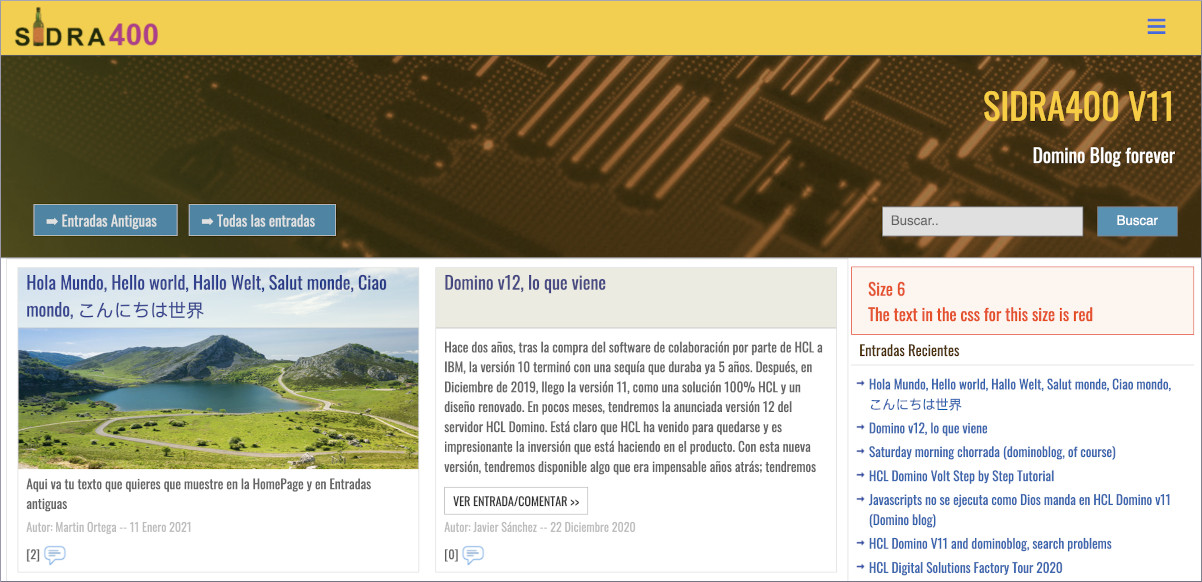The height and width of the screenshot is (582, 1202).
Task: Click the Size 6 notice text
Action: (x=886, y=290)
